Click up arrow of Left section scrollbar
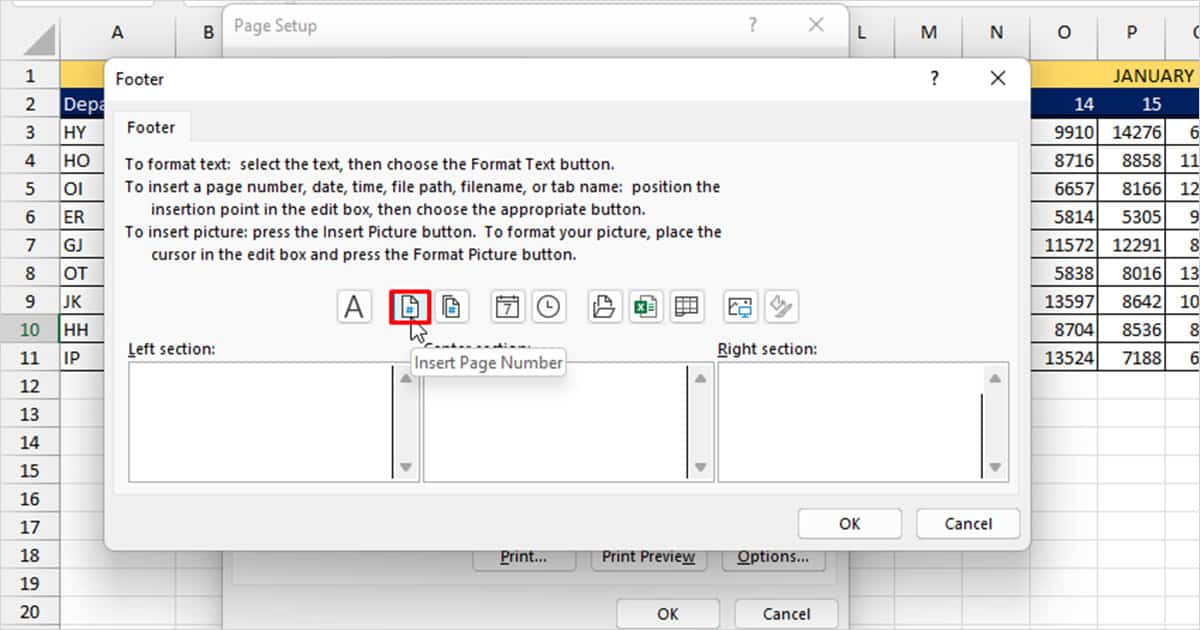Viewport: 1200px width, 630px height. (x=405, y=378)
